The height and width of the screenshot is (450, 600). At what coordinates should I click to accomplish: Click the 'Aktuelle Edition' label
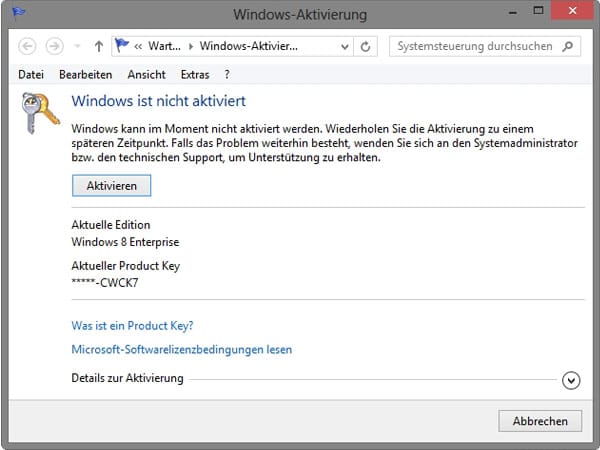click(x=111, y=225)
